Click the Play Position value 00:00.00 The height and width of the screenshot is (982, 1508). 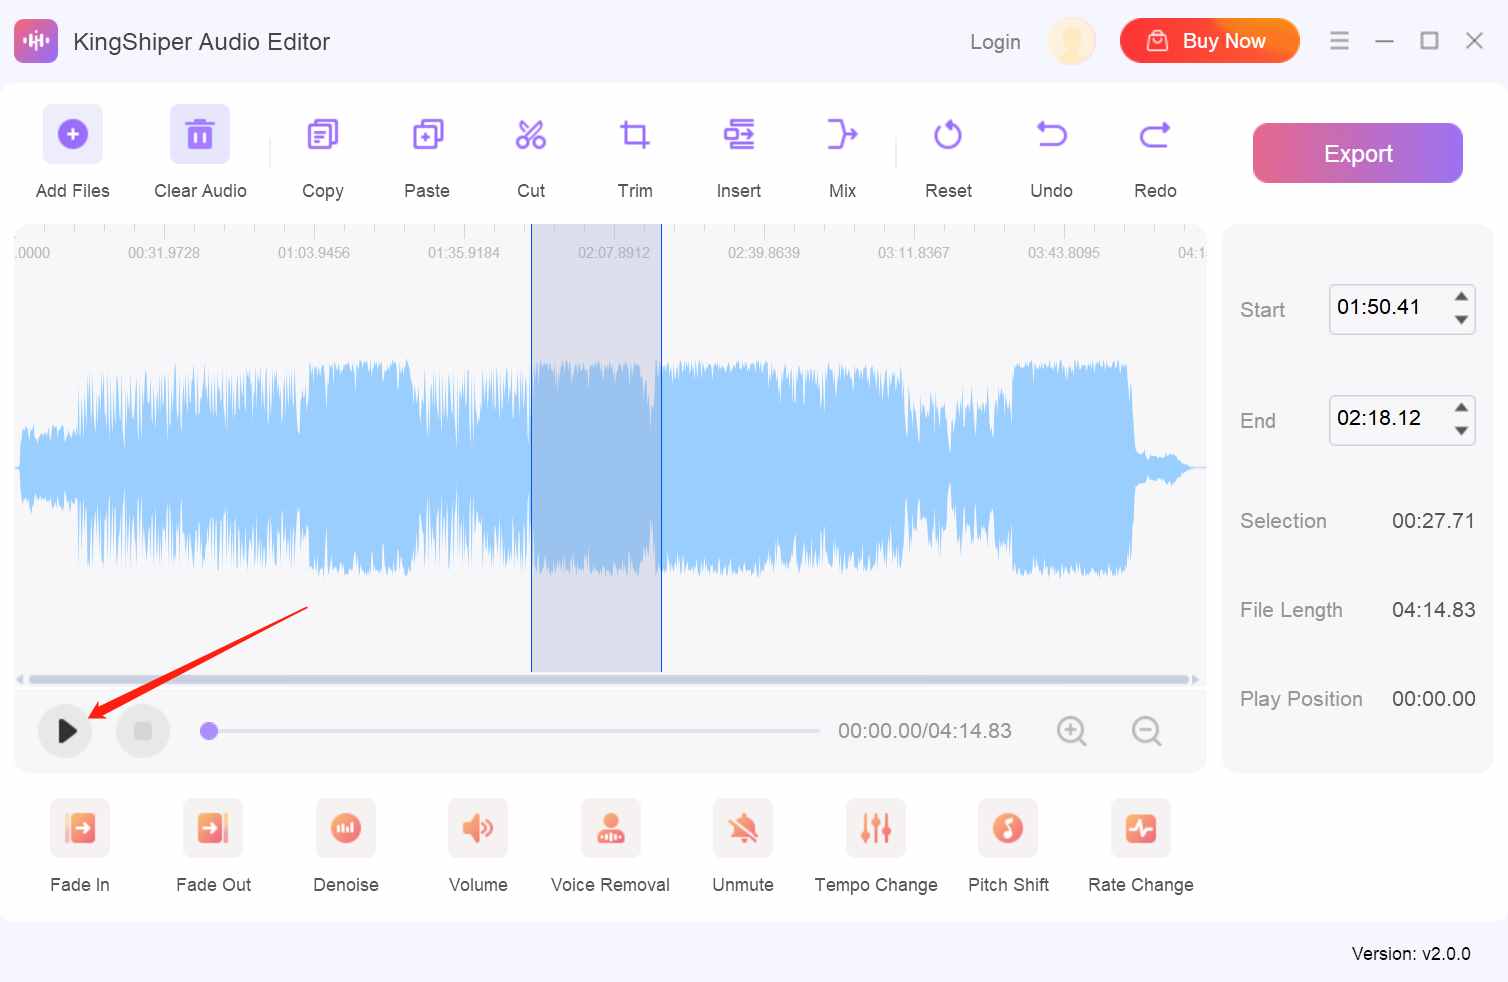coord(1433,699)
